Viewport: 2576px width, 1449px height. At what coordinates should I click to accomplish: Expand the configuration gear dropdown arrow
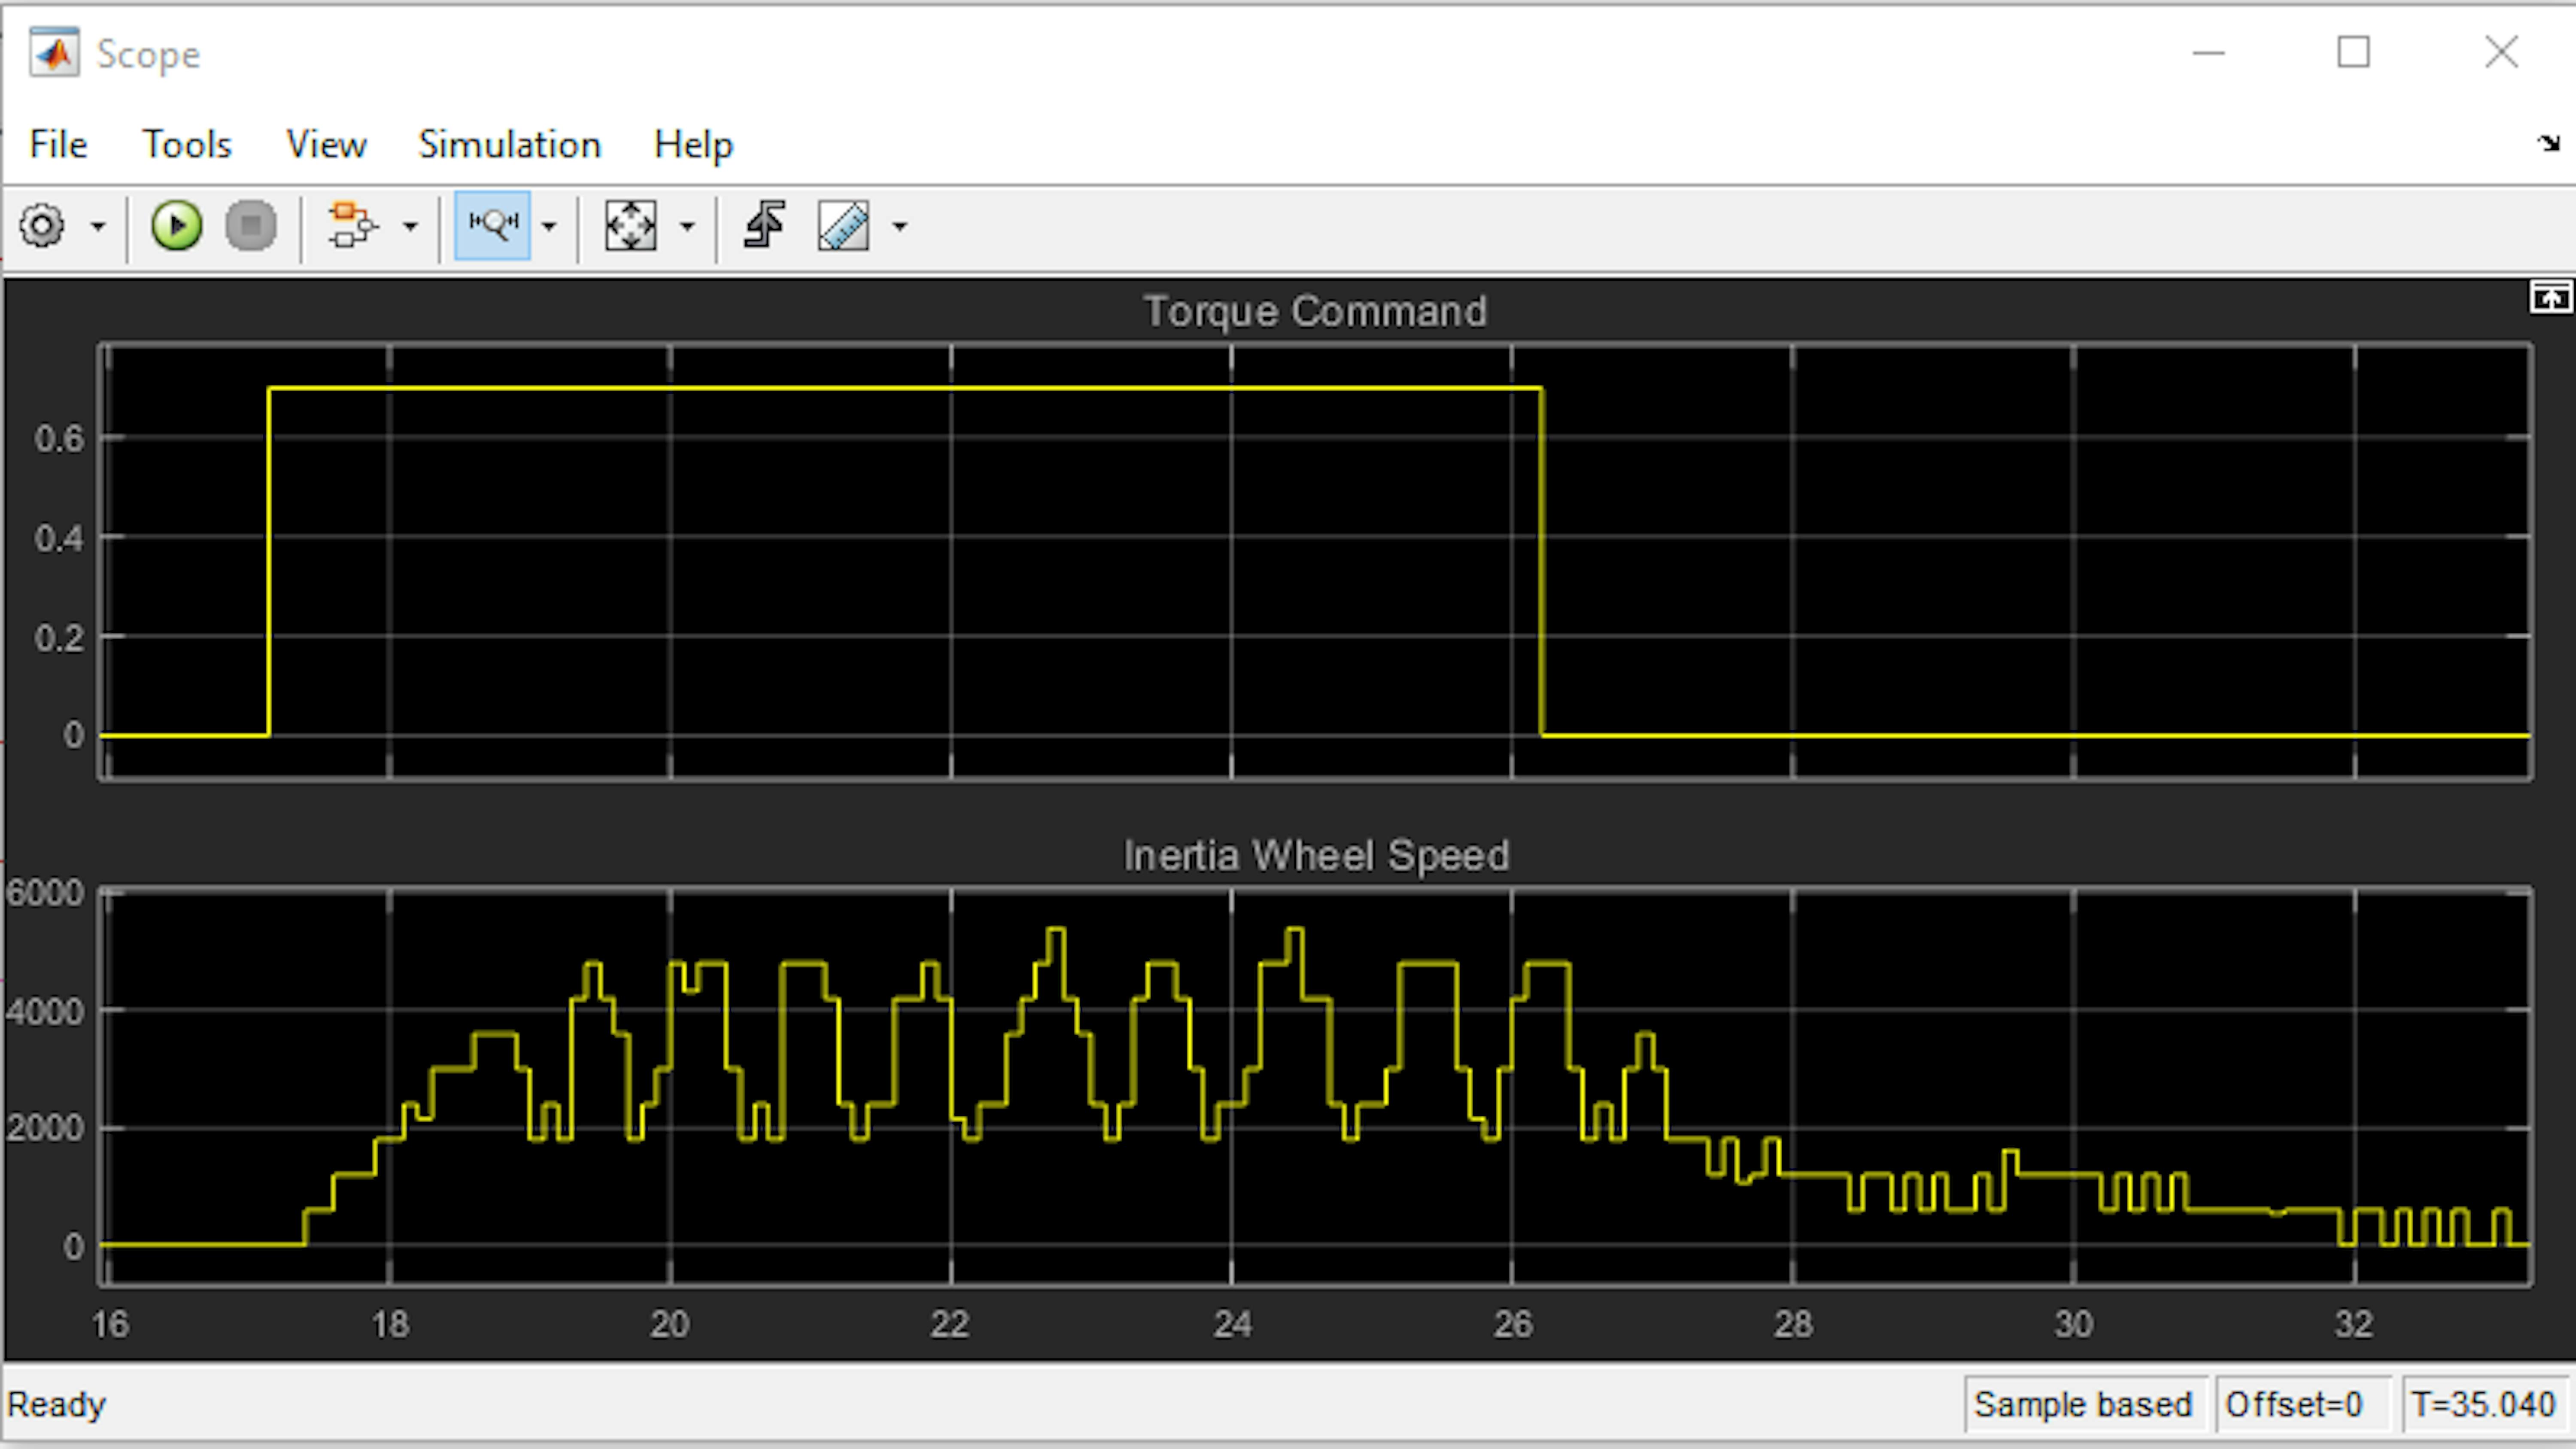(98, 227)
